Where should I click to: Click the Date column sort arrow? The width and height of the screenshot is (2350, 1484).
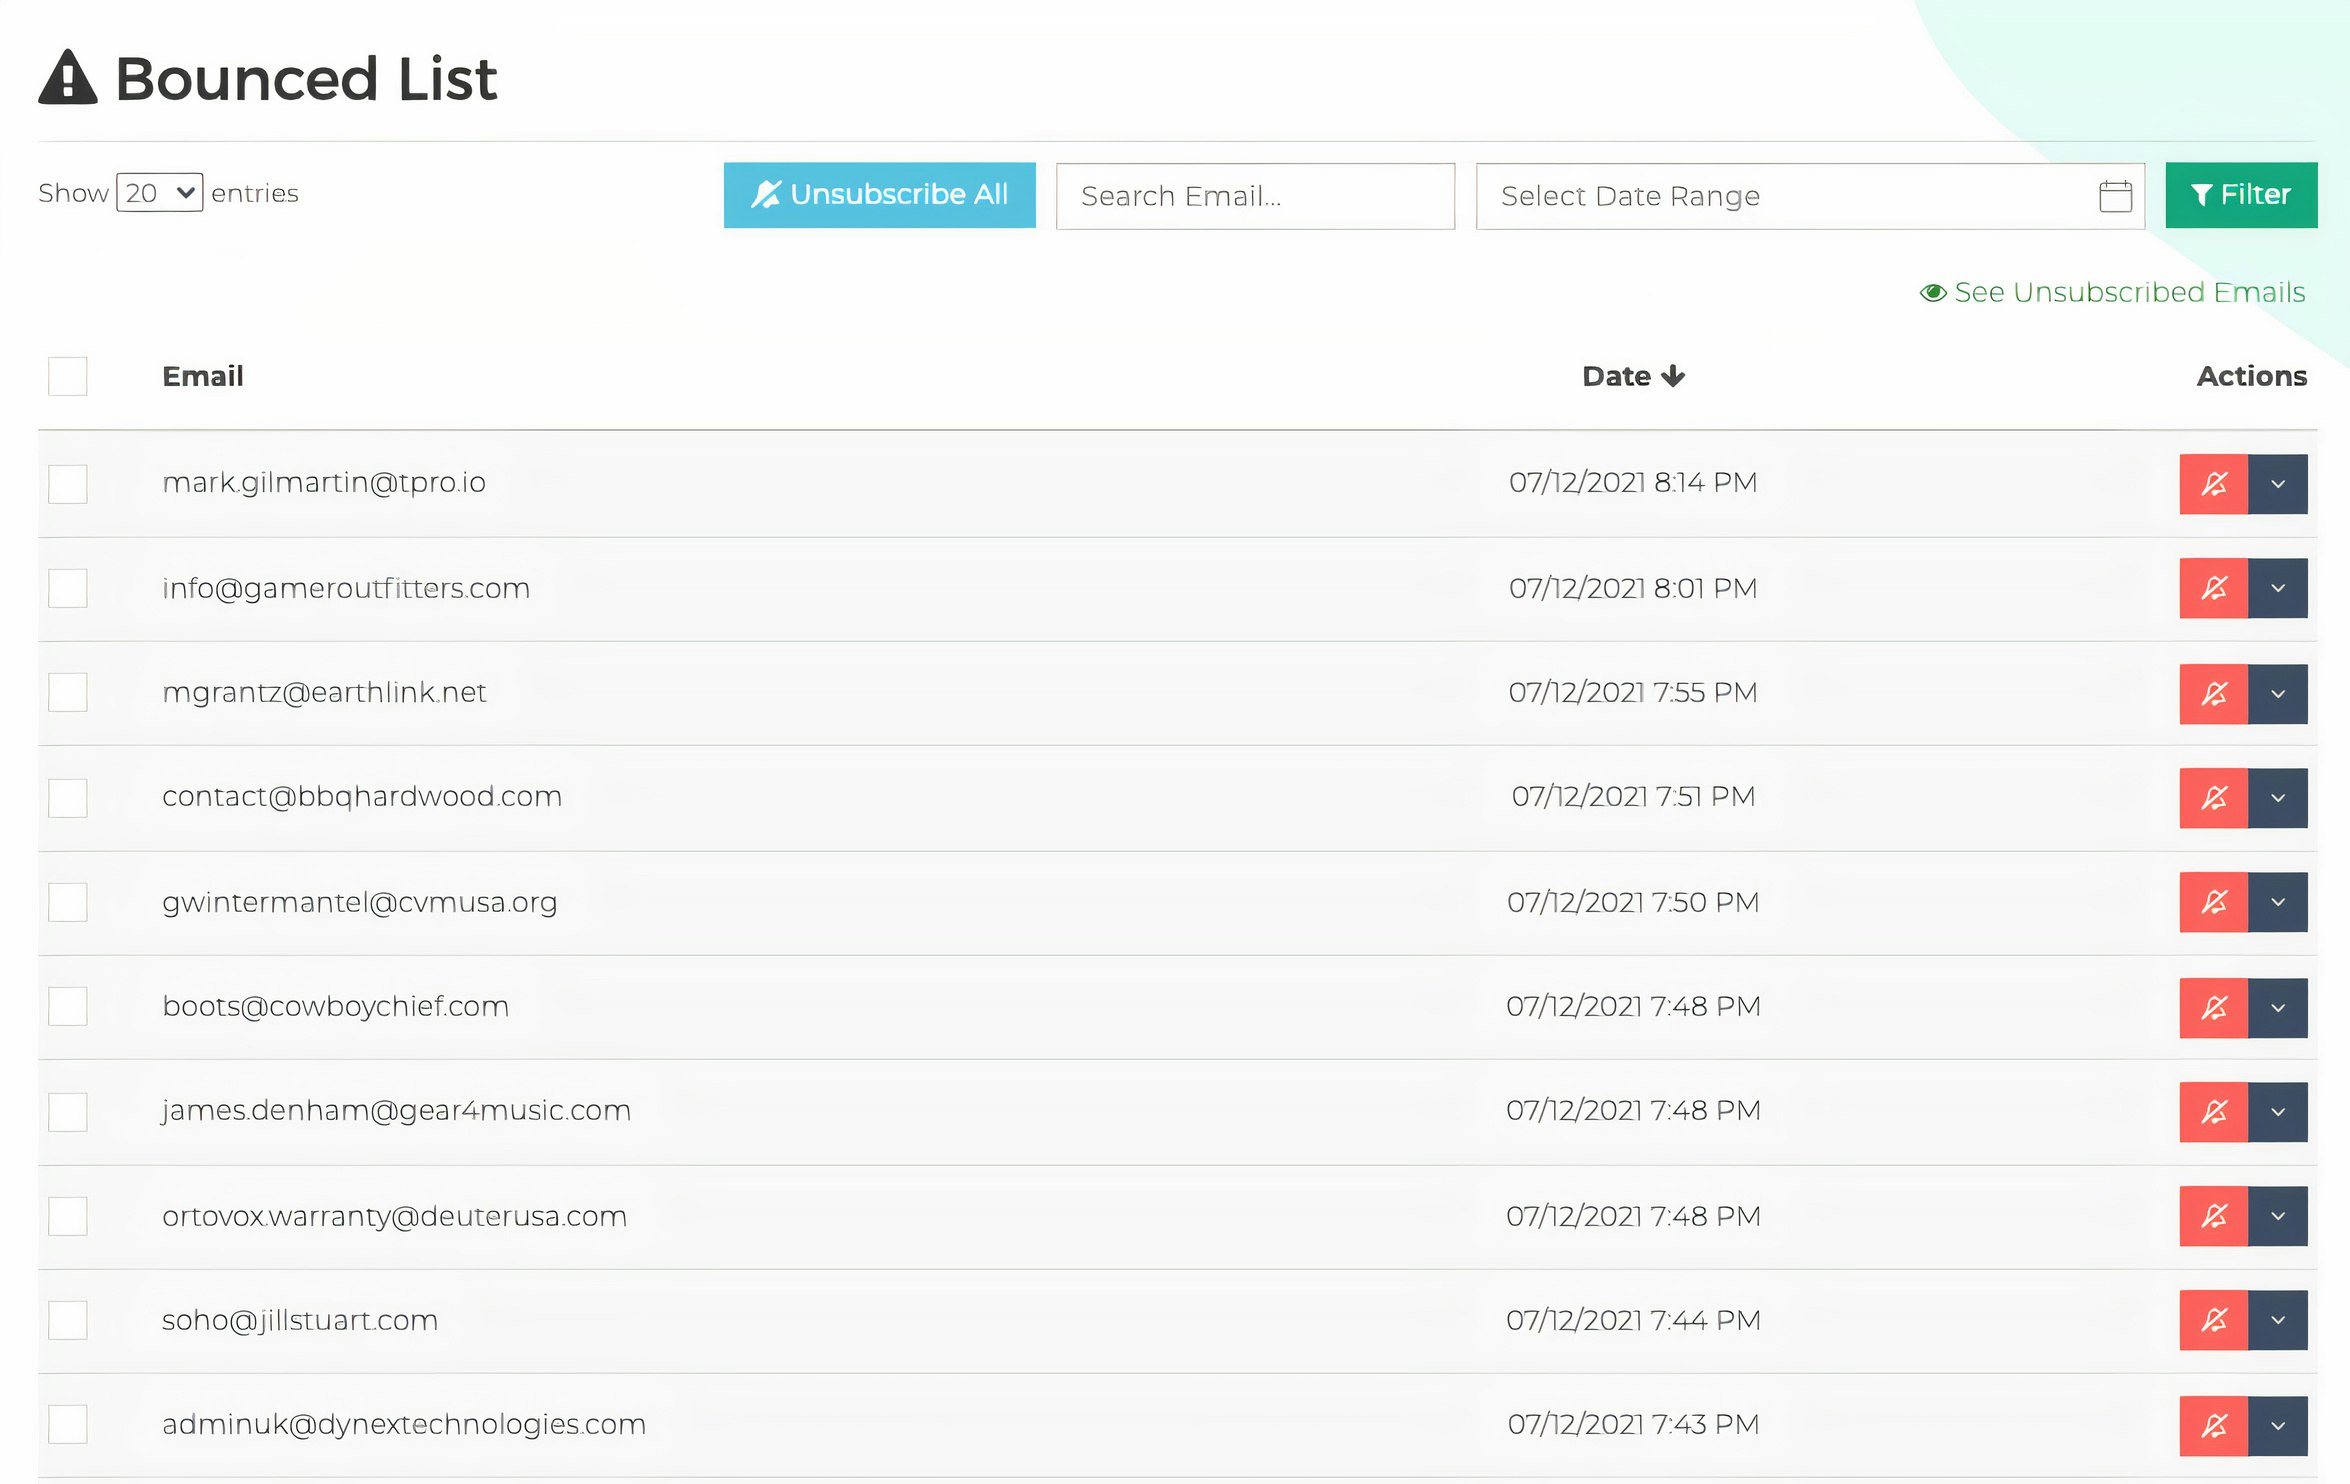pyautogui.click(x=1673, y=376)
